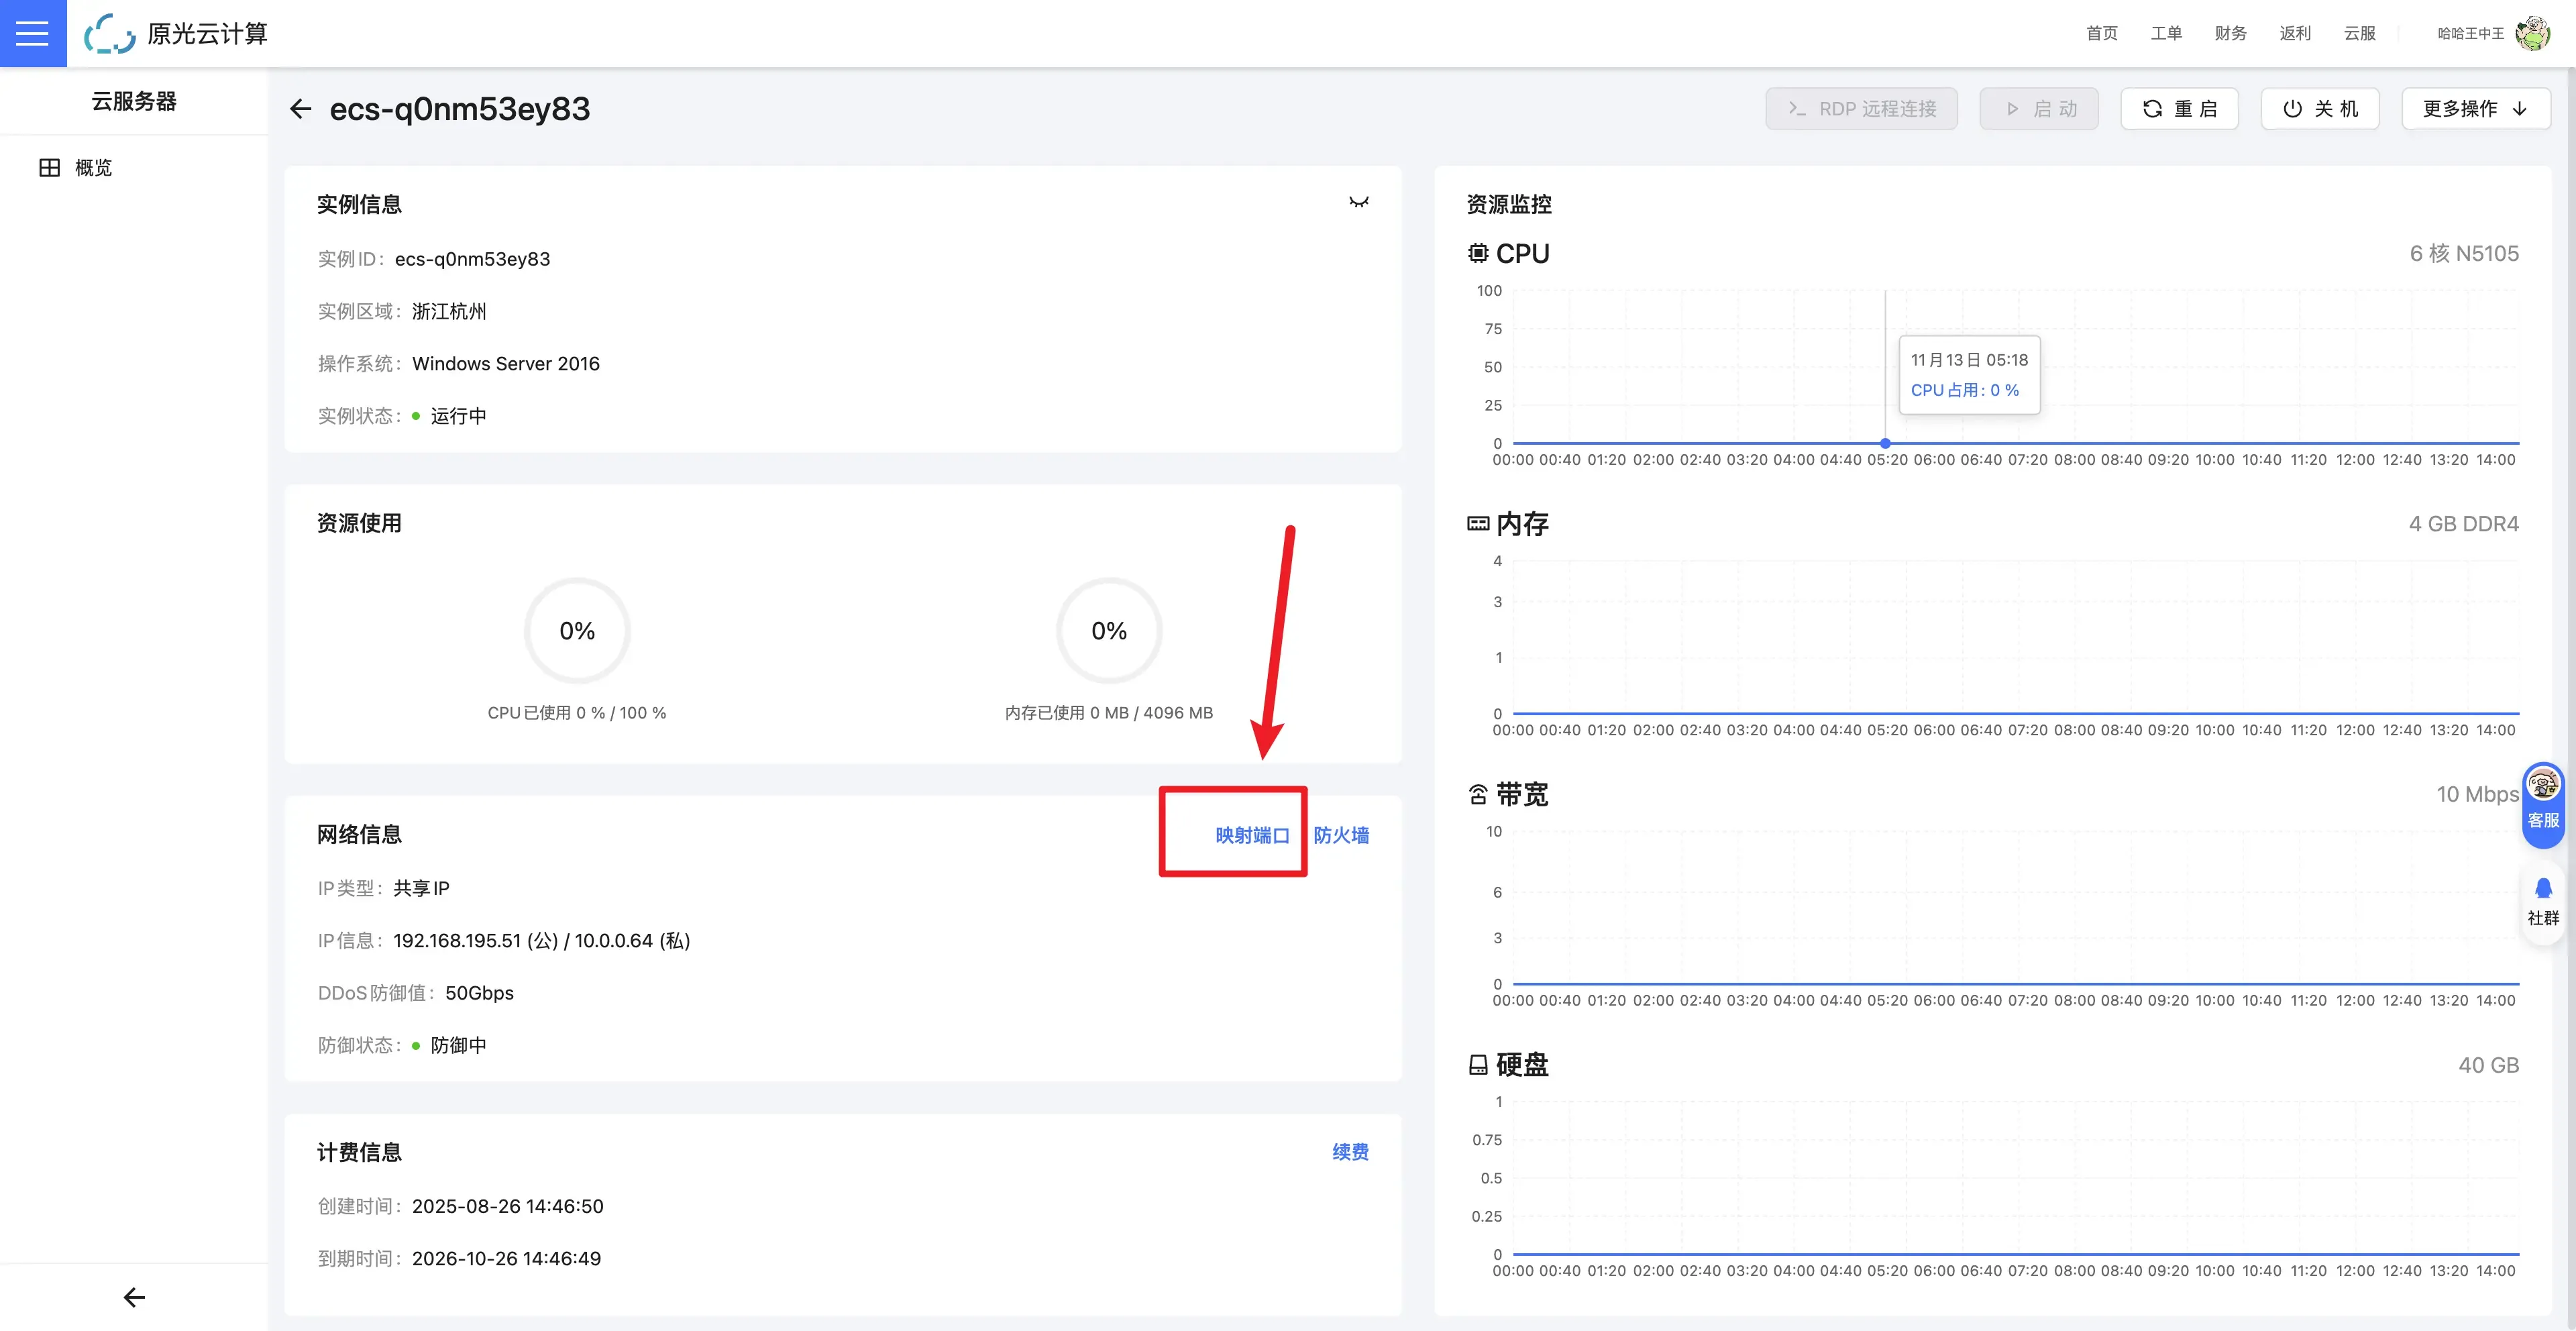Open the 防火墙 firewall link
Viewport: 2576px width, 1331px height.
pyautogui.click(x=1341, y=835)
